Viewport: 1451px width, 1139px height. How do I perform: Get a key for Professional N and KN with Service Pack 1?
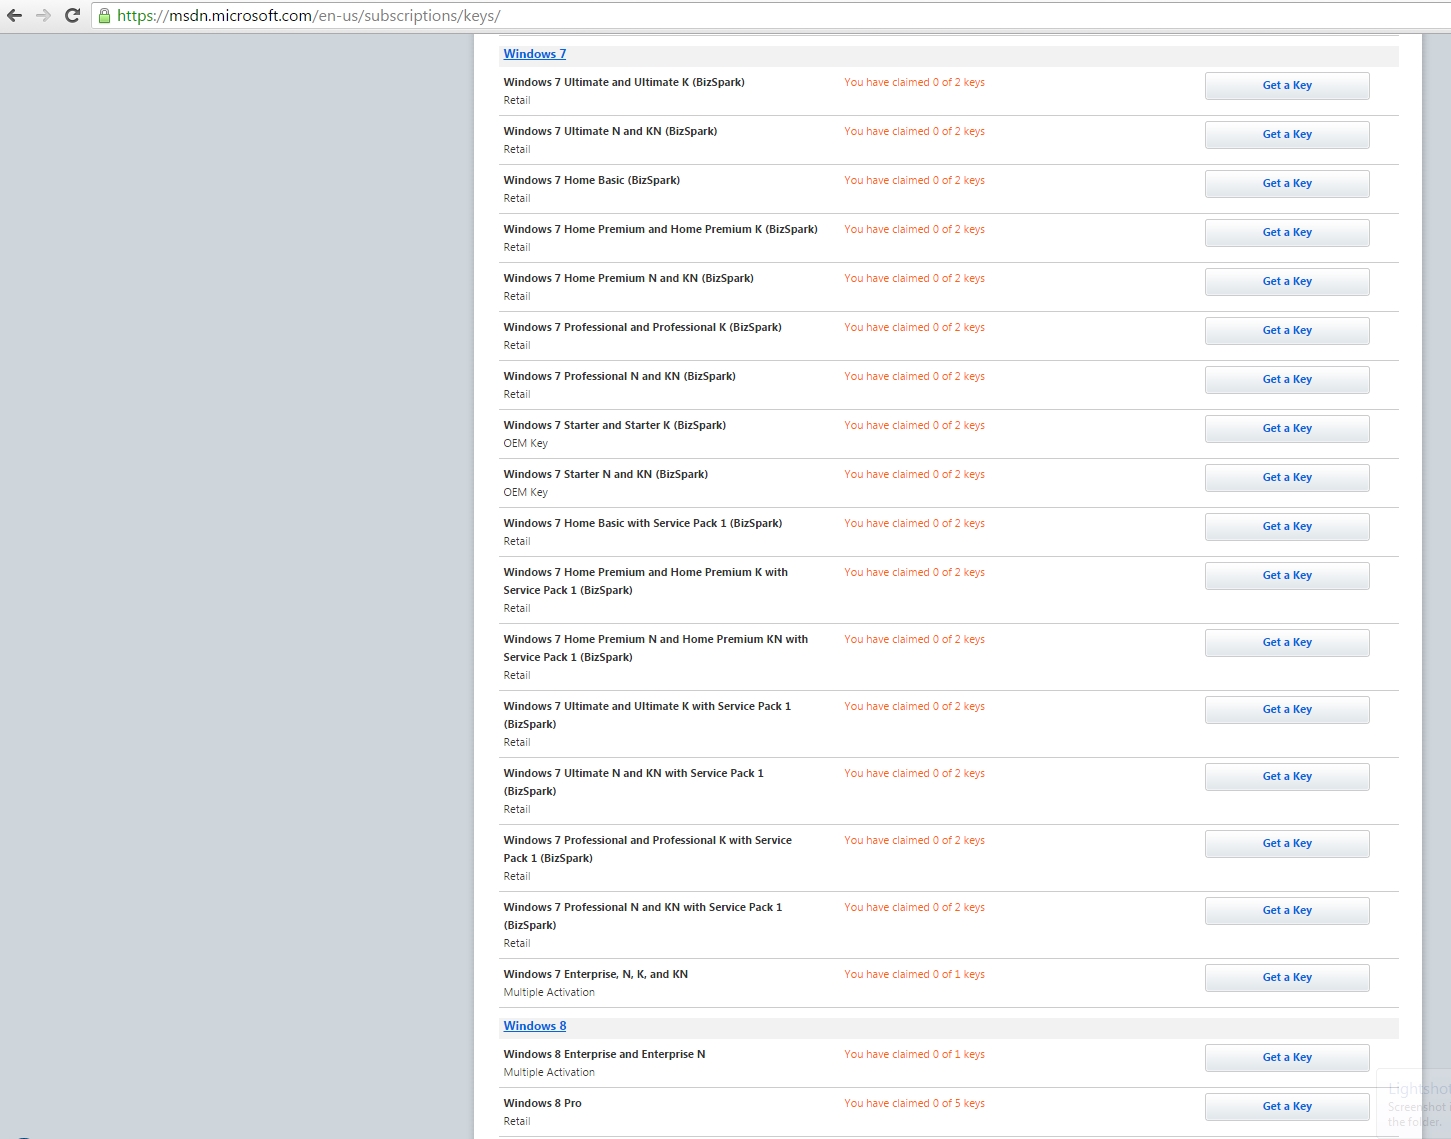1287,911
